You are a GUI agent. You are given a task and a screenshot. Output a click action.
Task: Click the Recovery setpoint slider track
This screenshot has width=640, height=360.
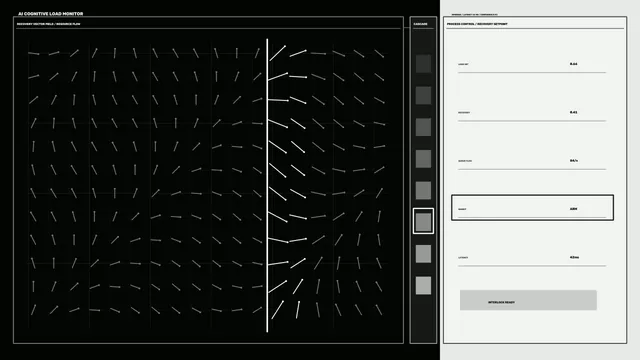(x=532, y=121)
